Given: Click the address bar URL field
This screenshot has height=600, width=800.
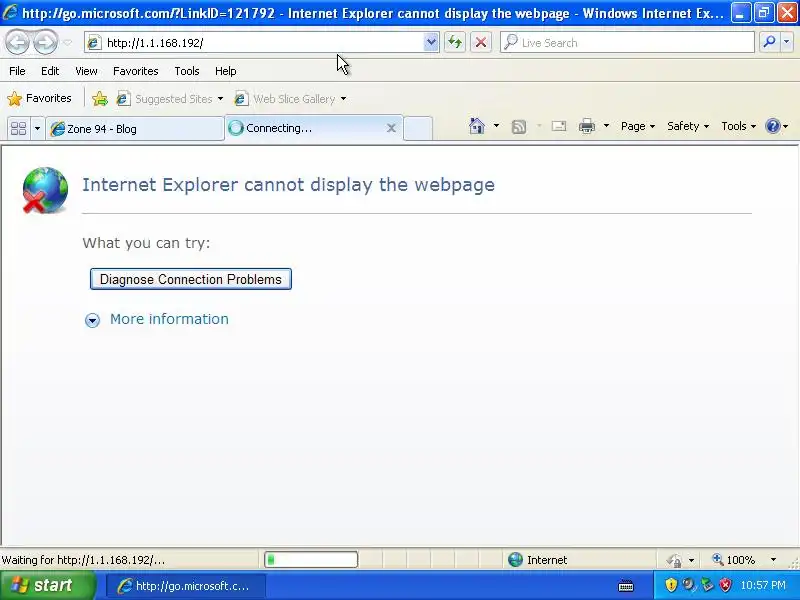Looking at the screenshot, I should (x=255, y=43).
